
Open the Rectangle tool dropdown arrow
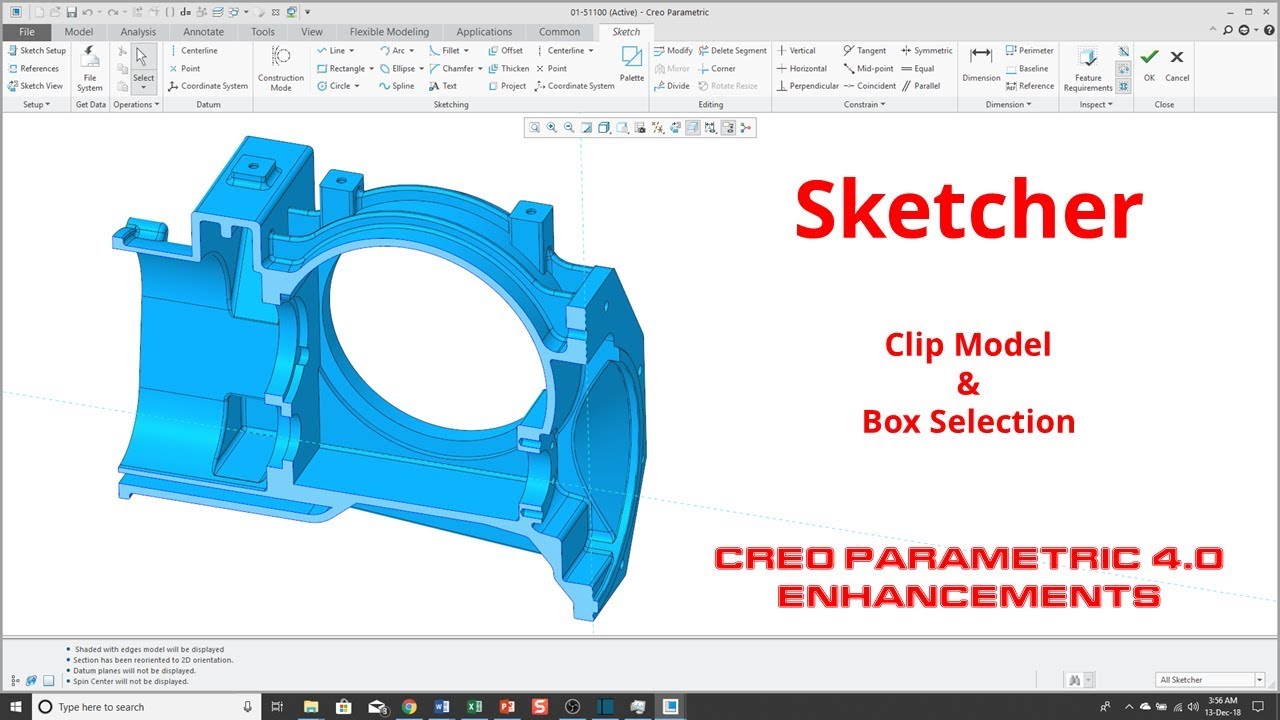371,68
